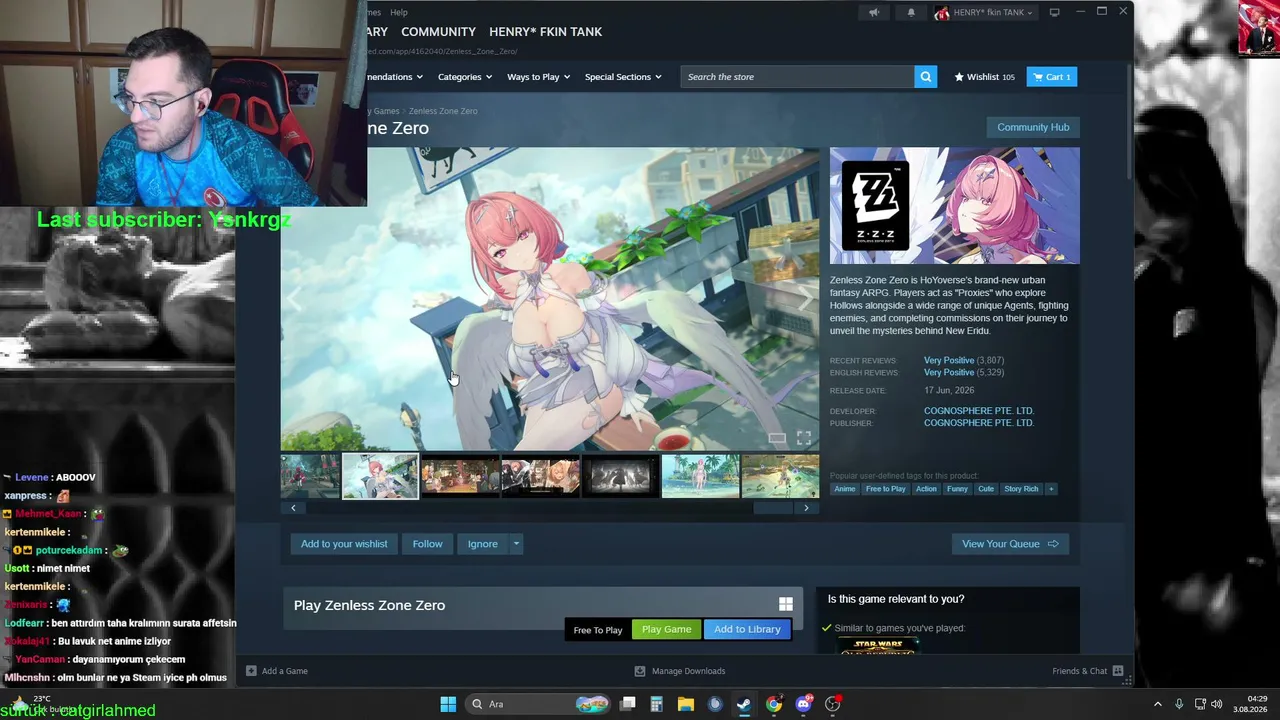Click the Story Rich tag
1280x720 pixels.
(x=1021, y=489)
